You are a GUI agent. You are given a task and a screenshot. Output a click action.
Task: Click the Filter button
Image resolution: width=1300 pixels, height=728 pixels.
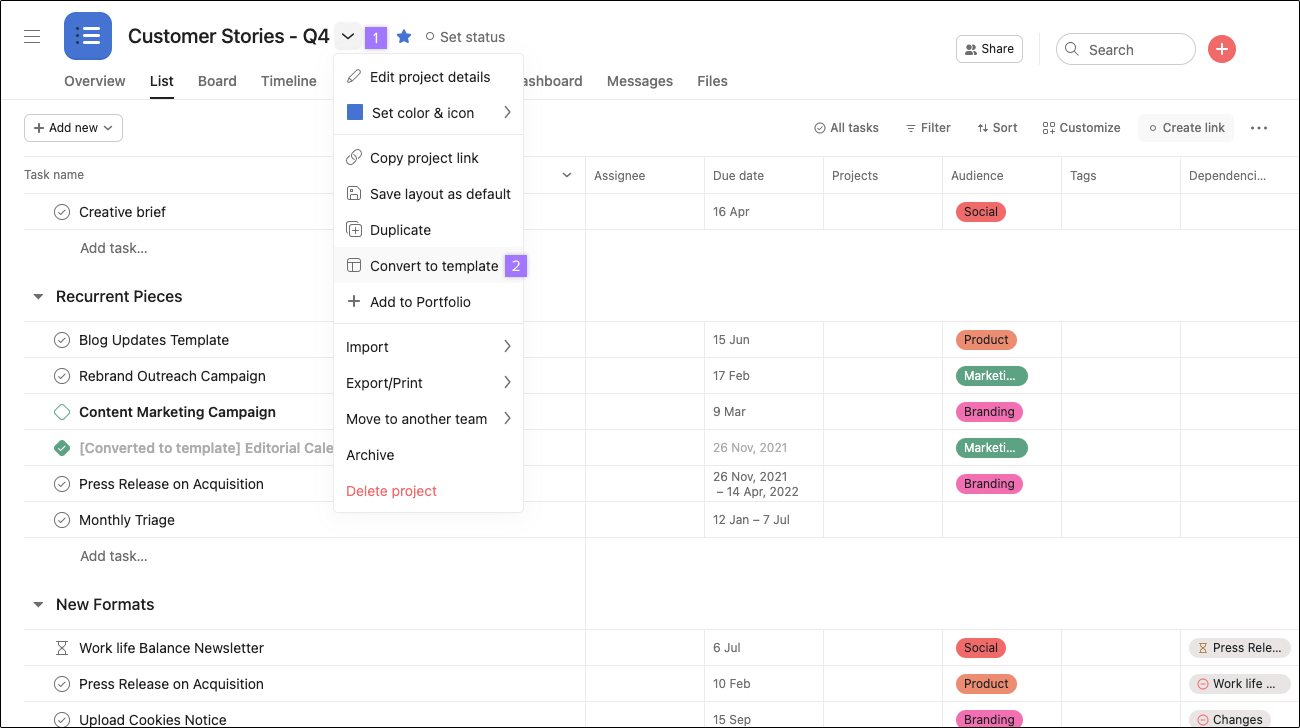click(x=928, y=128)
